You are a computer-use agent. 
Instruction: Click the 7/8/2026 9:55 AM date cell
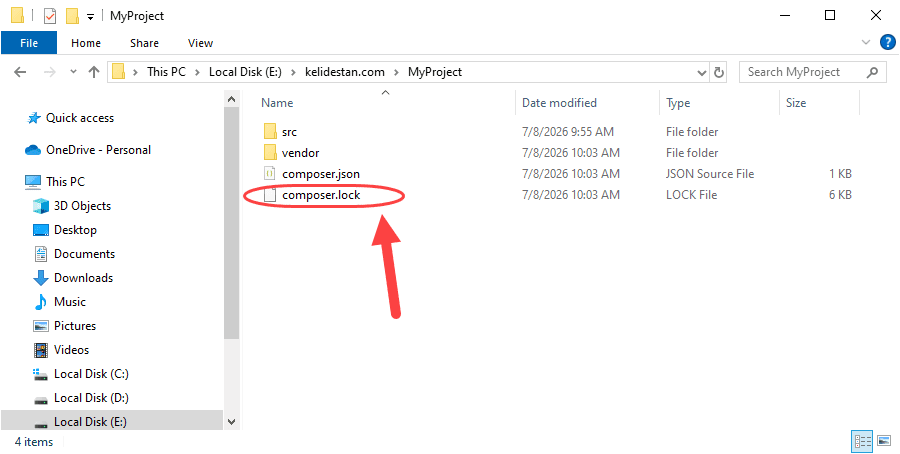coord(568,132)
